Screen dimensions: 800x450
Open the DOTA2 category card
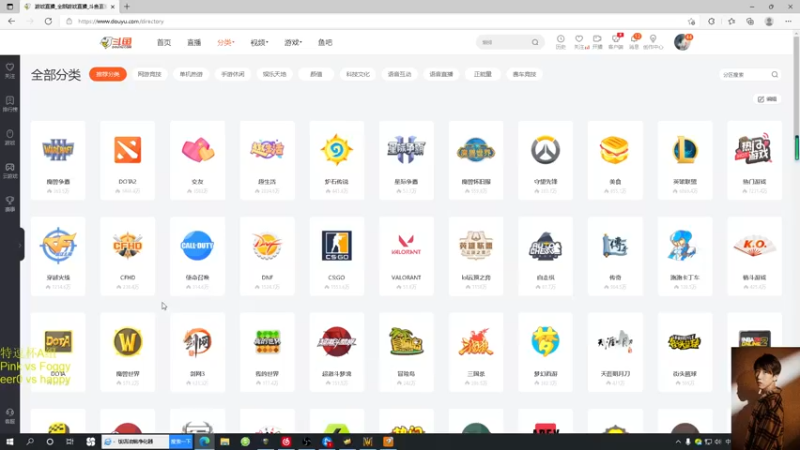128,160
